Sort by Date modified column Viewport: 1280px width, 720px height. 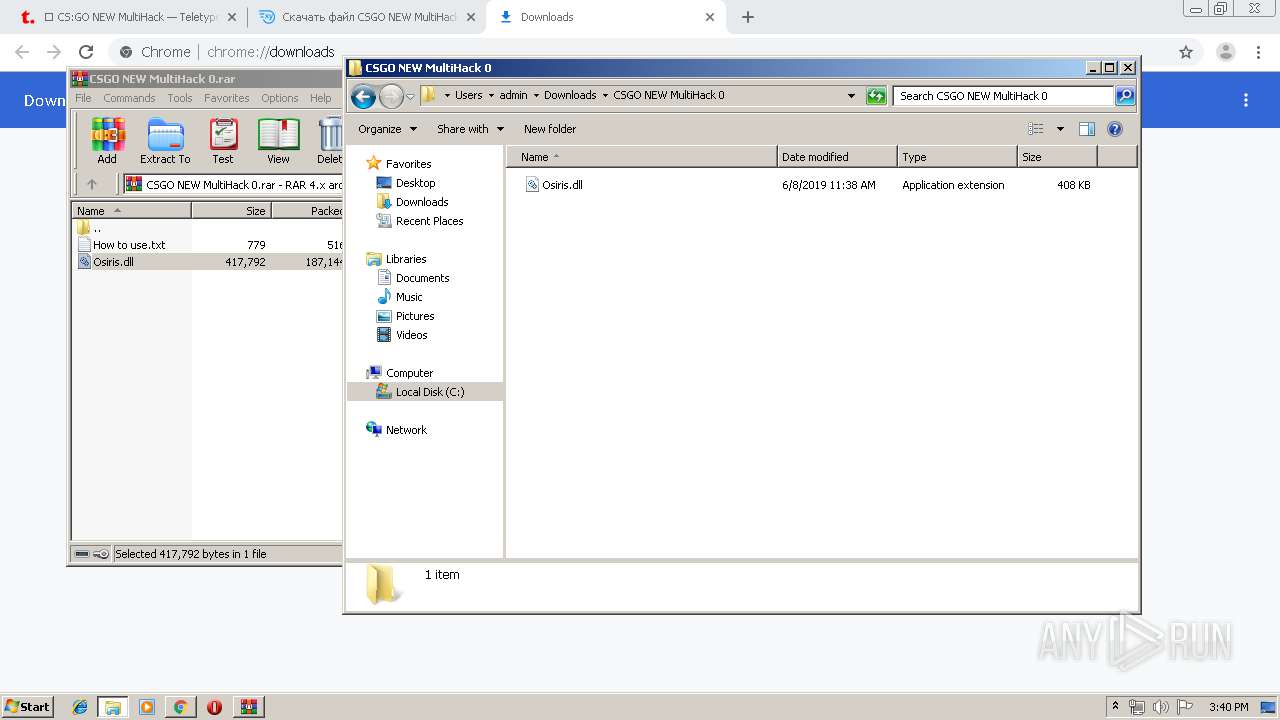[x=837, y=157]
